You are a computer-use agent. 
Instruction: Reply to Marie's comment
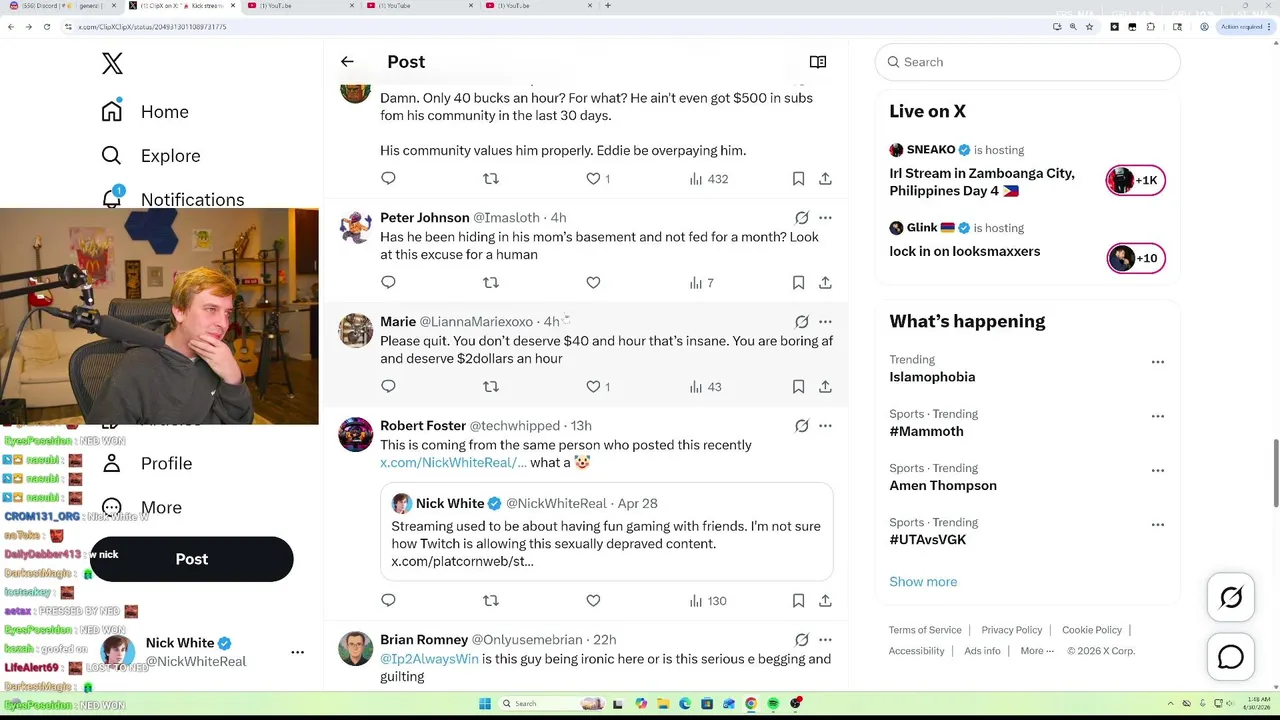[388, 387]
